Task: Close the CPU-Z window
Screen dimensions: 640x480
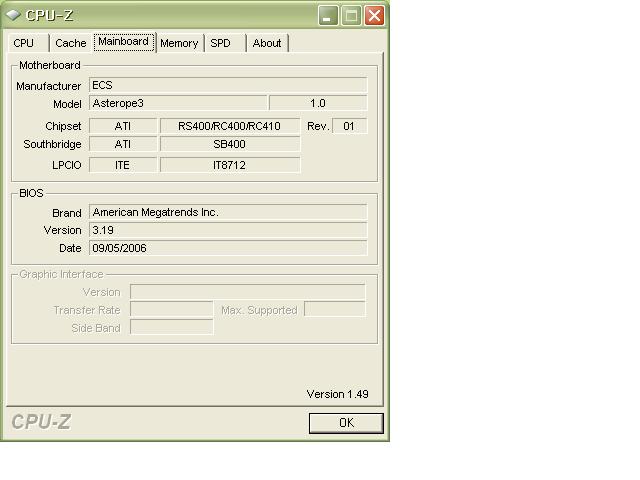Action: point(374,16)
